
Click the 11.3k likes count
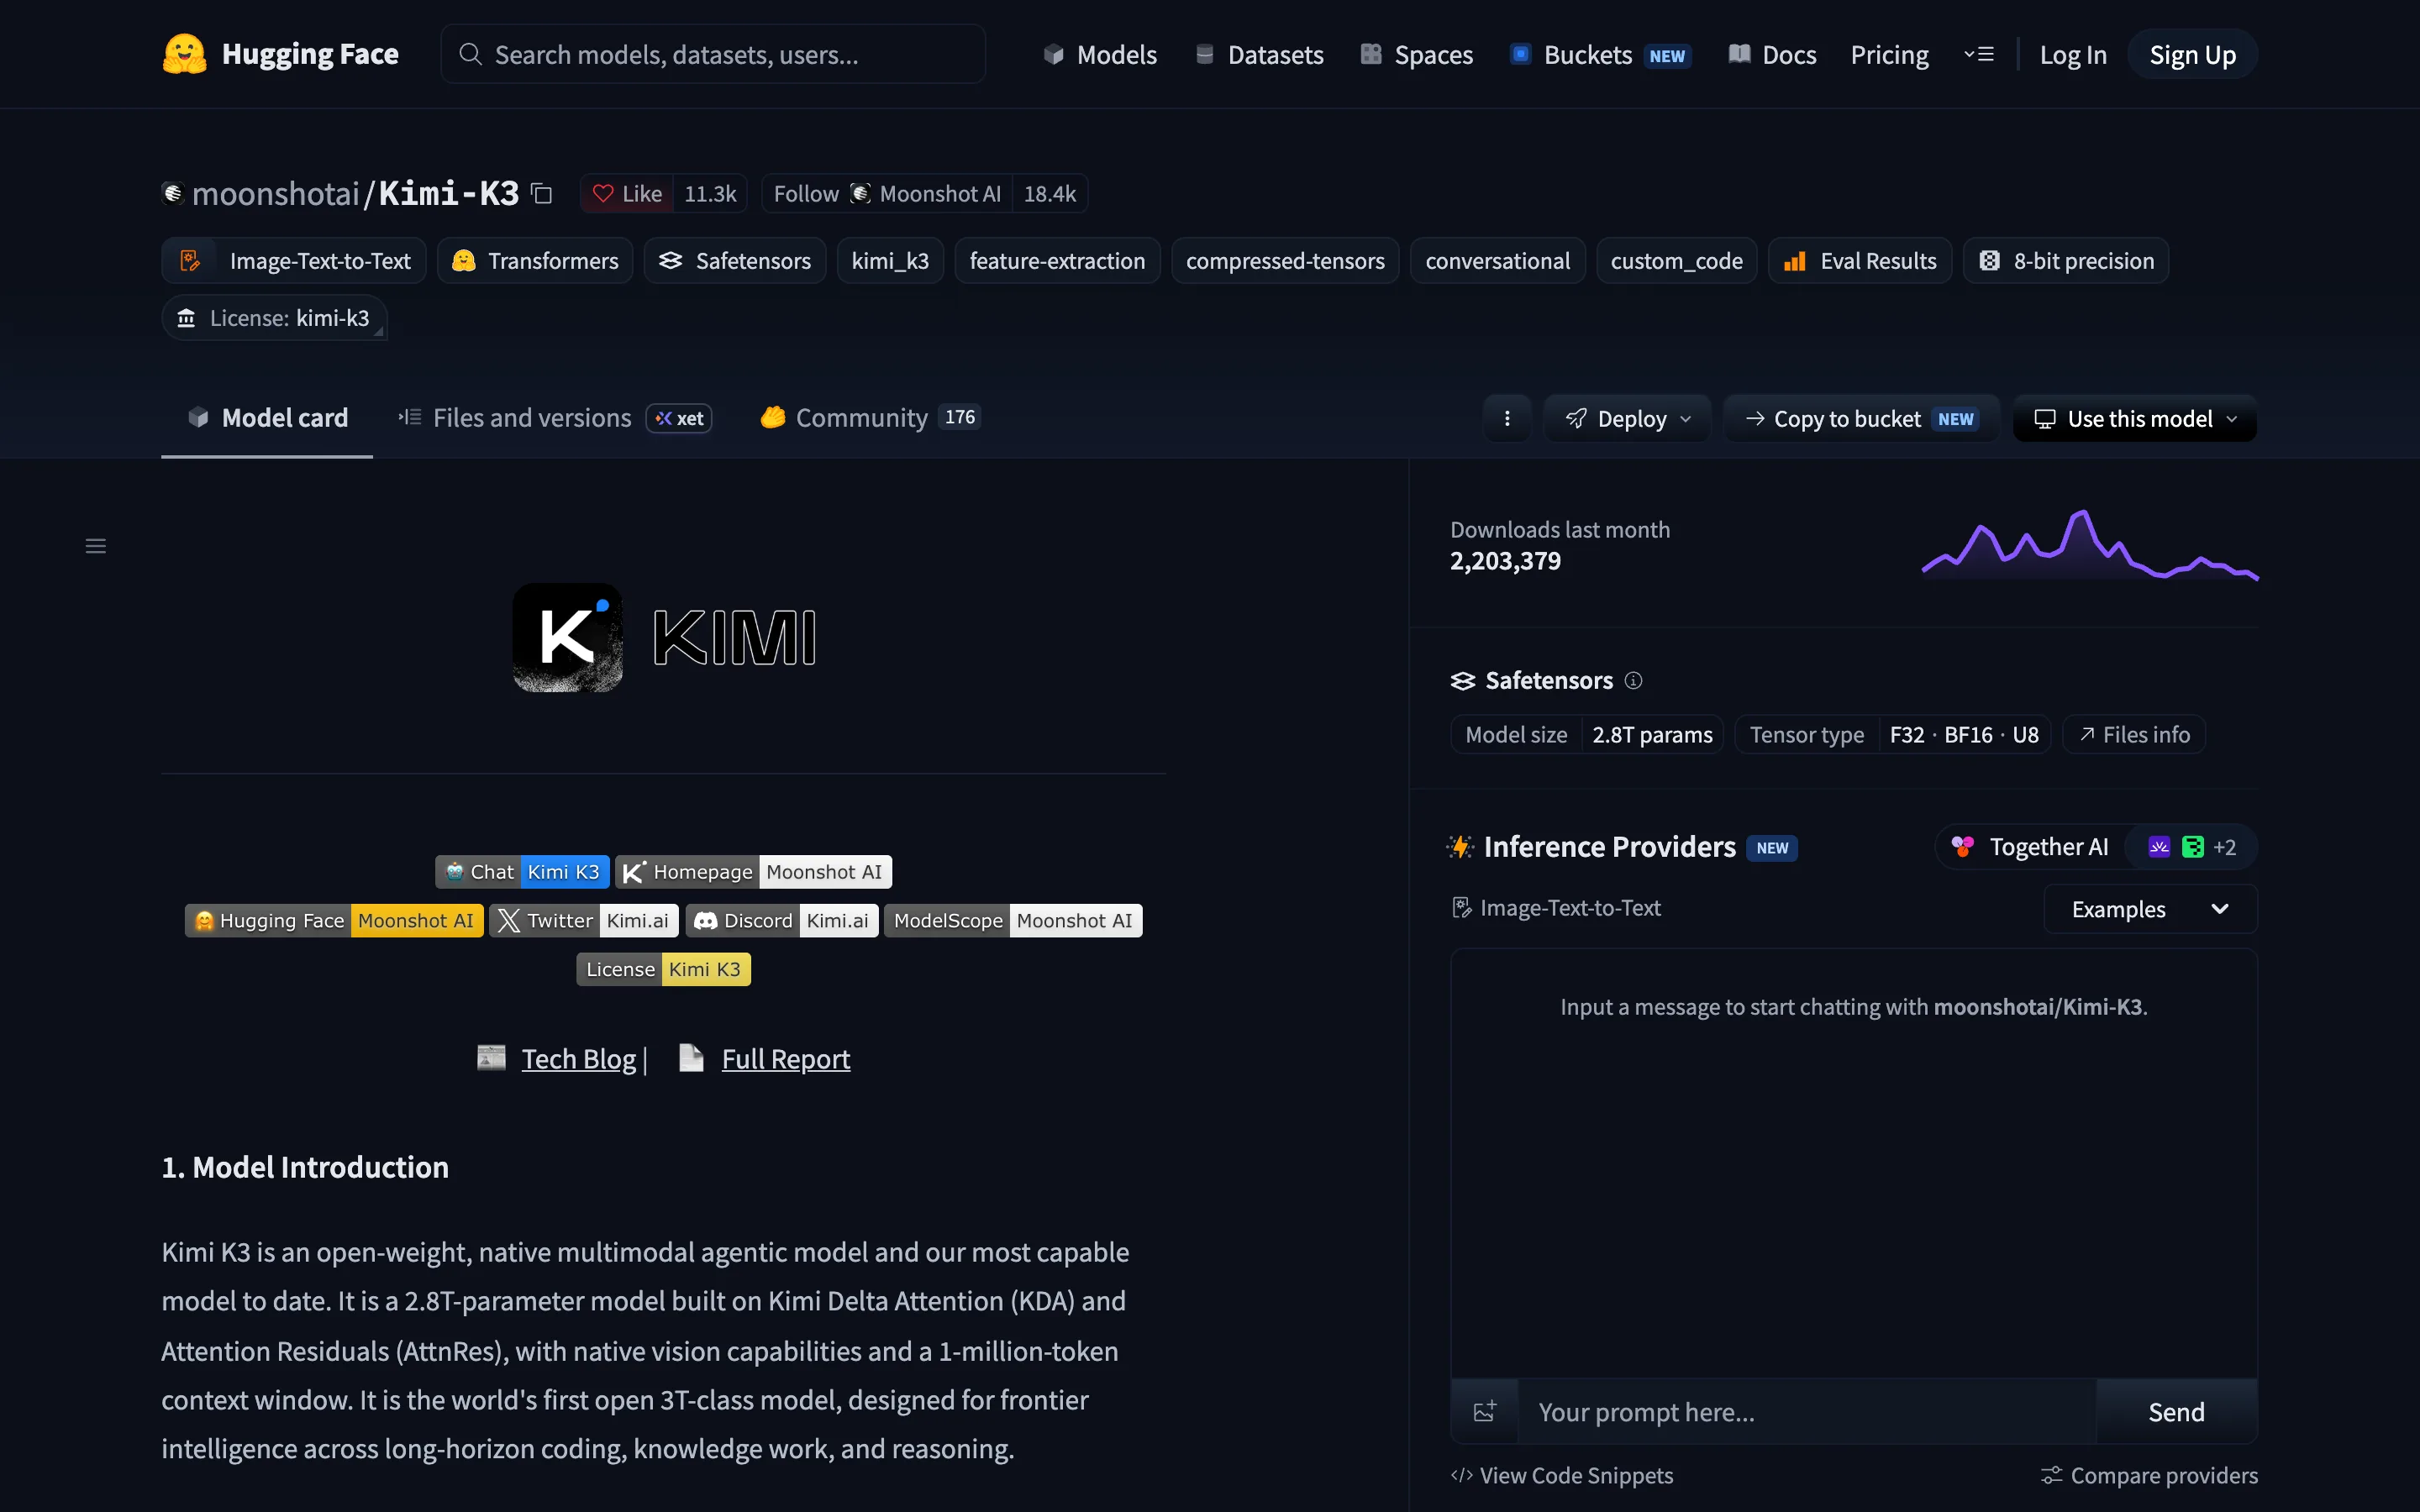pos(710,194)
